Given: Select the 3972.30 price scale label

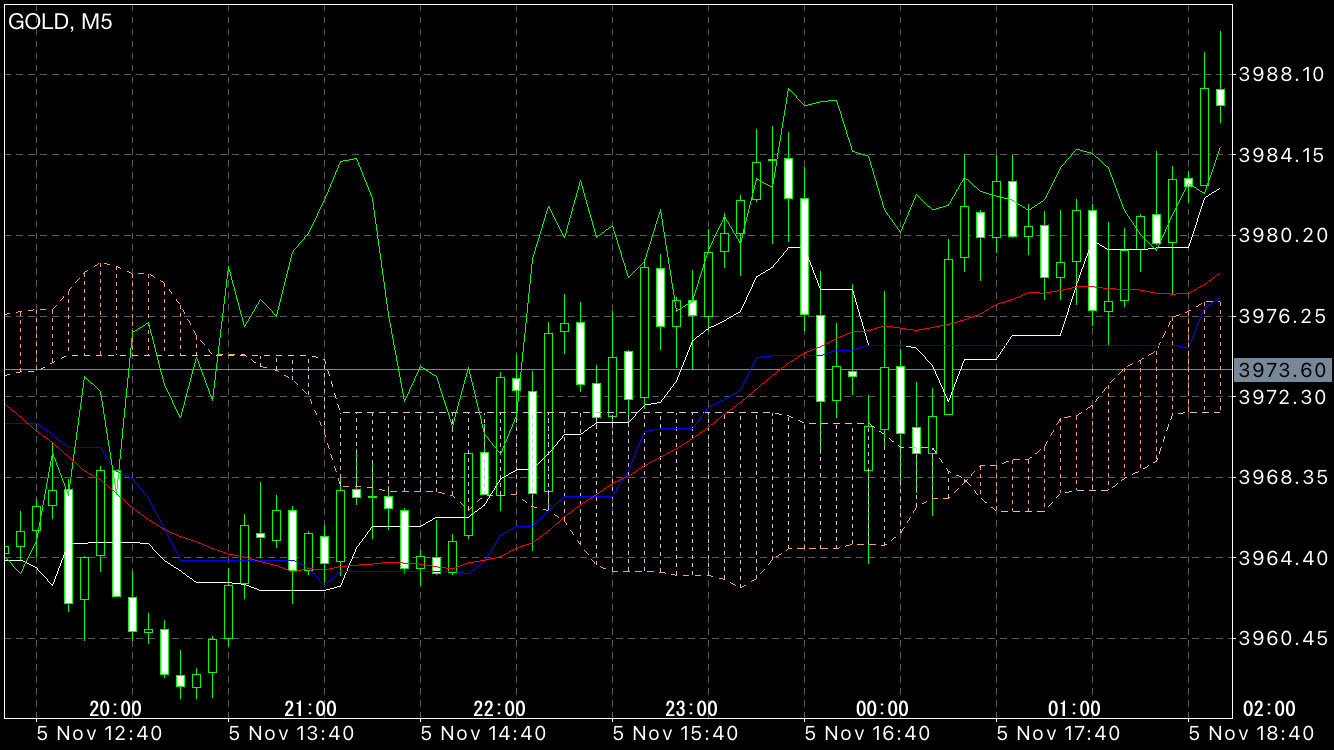Looking at the screenshot, I should (1281, 397).
